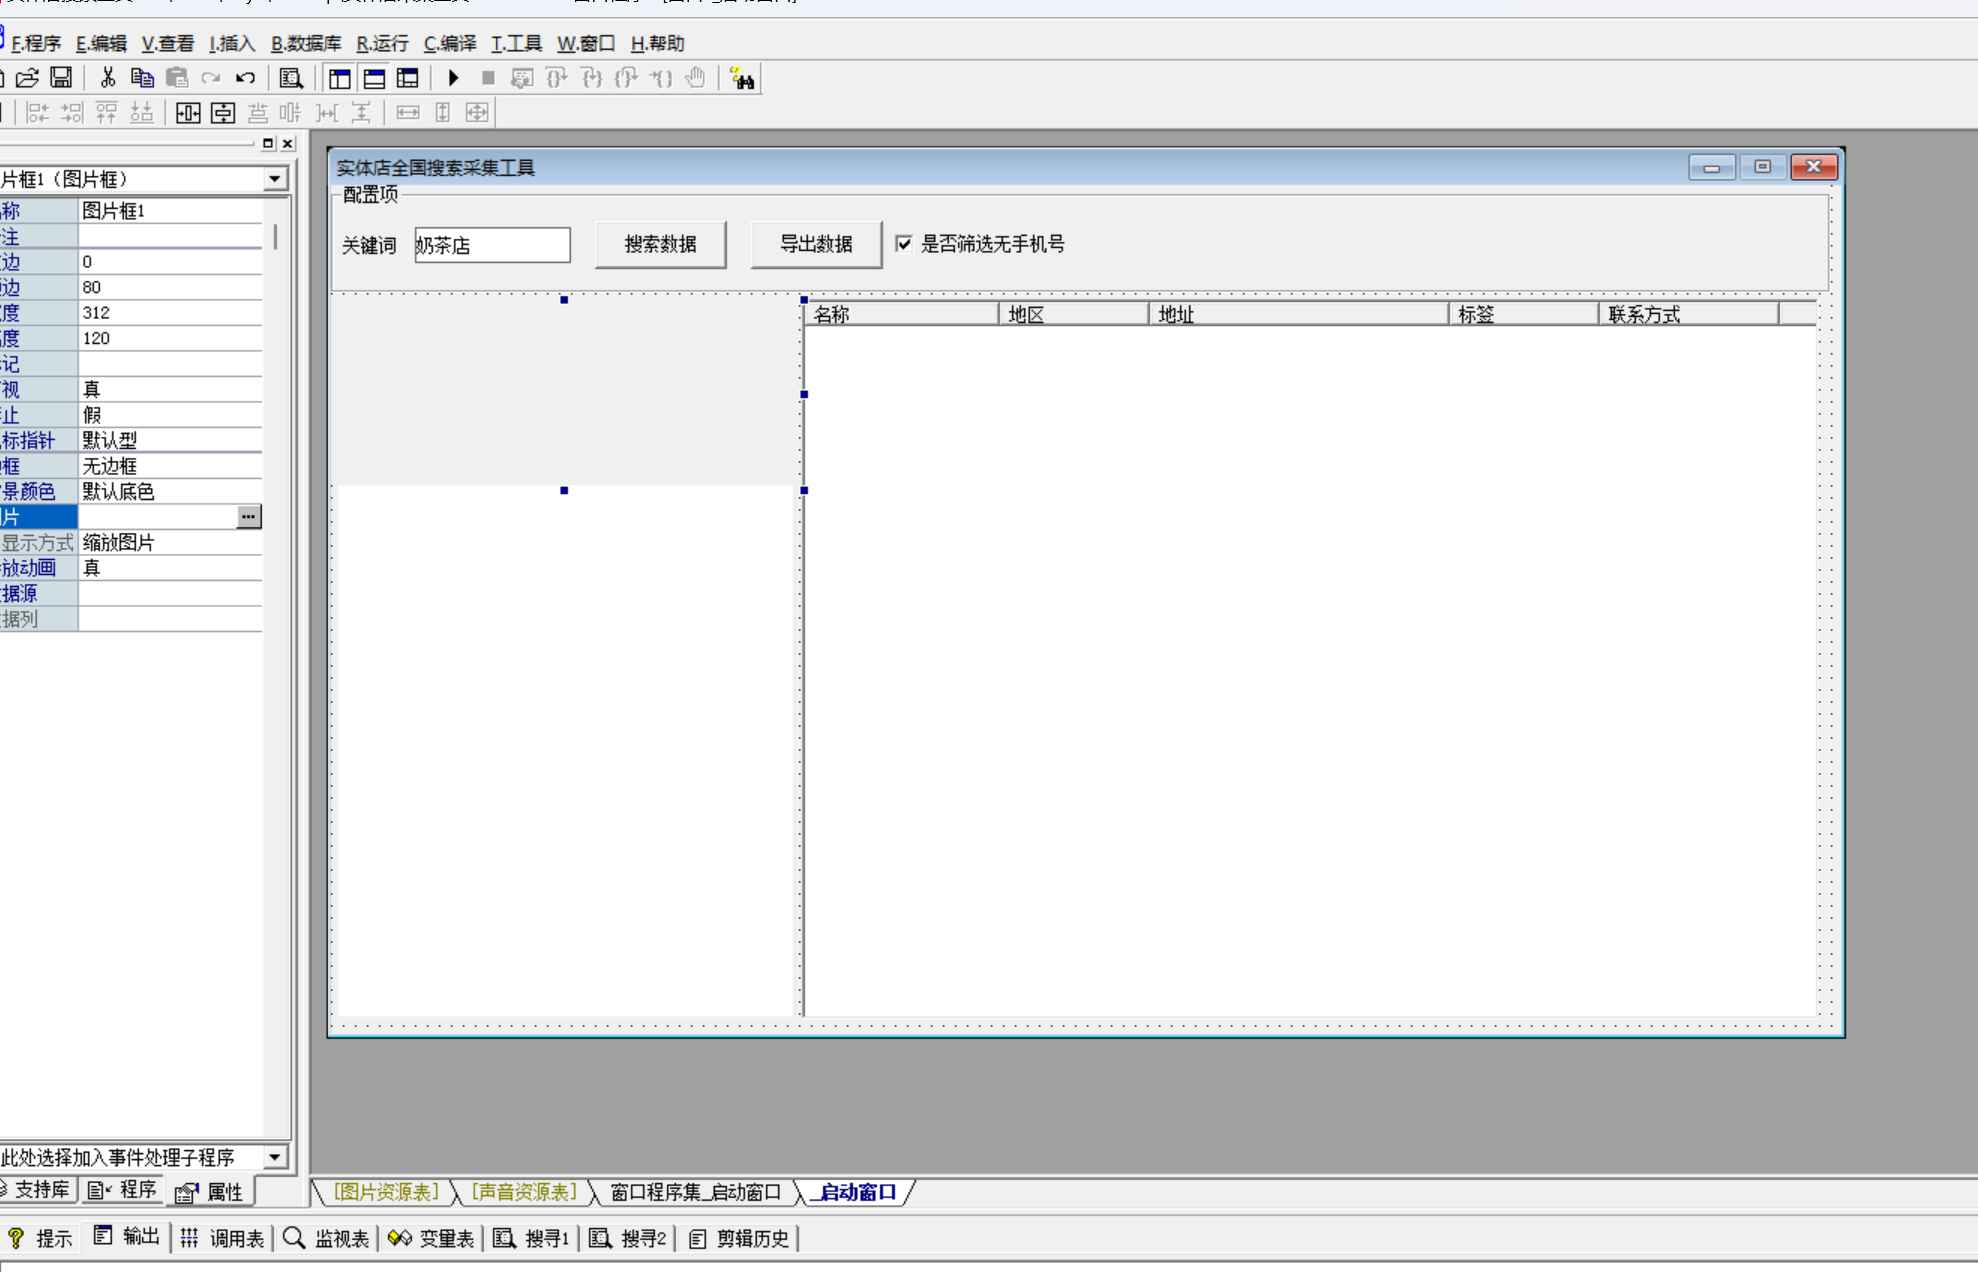Open the C.编译 menu

tap(450, 43)
